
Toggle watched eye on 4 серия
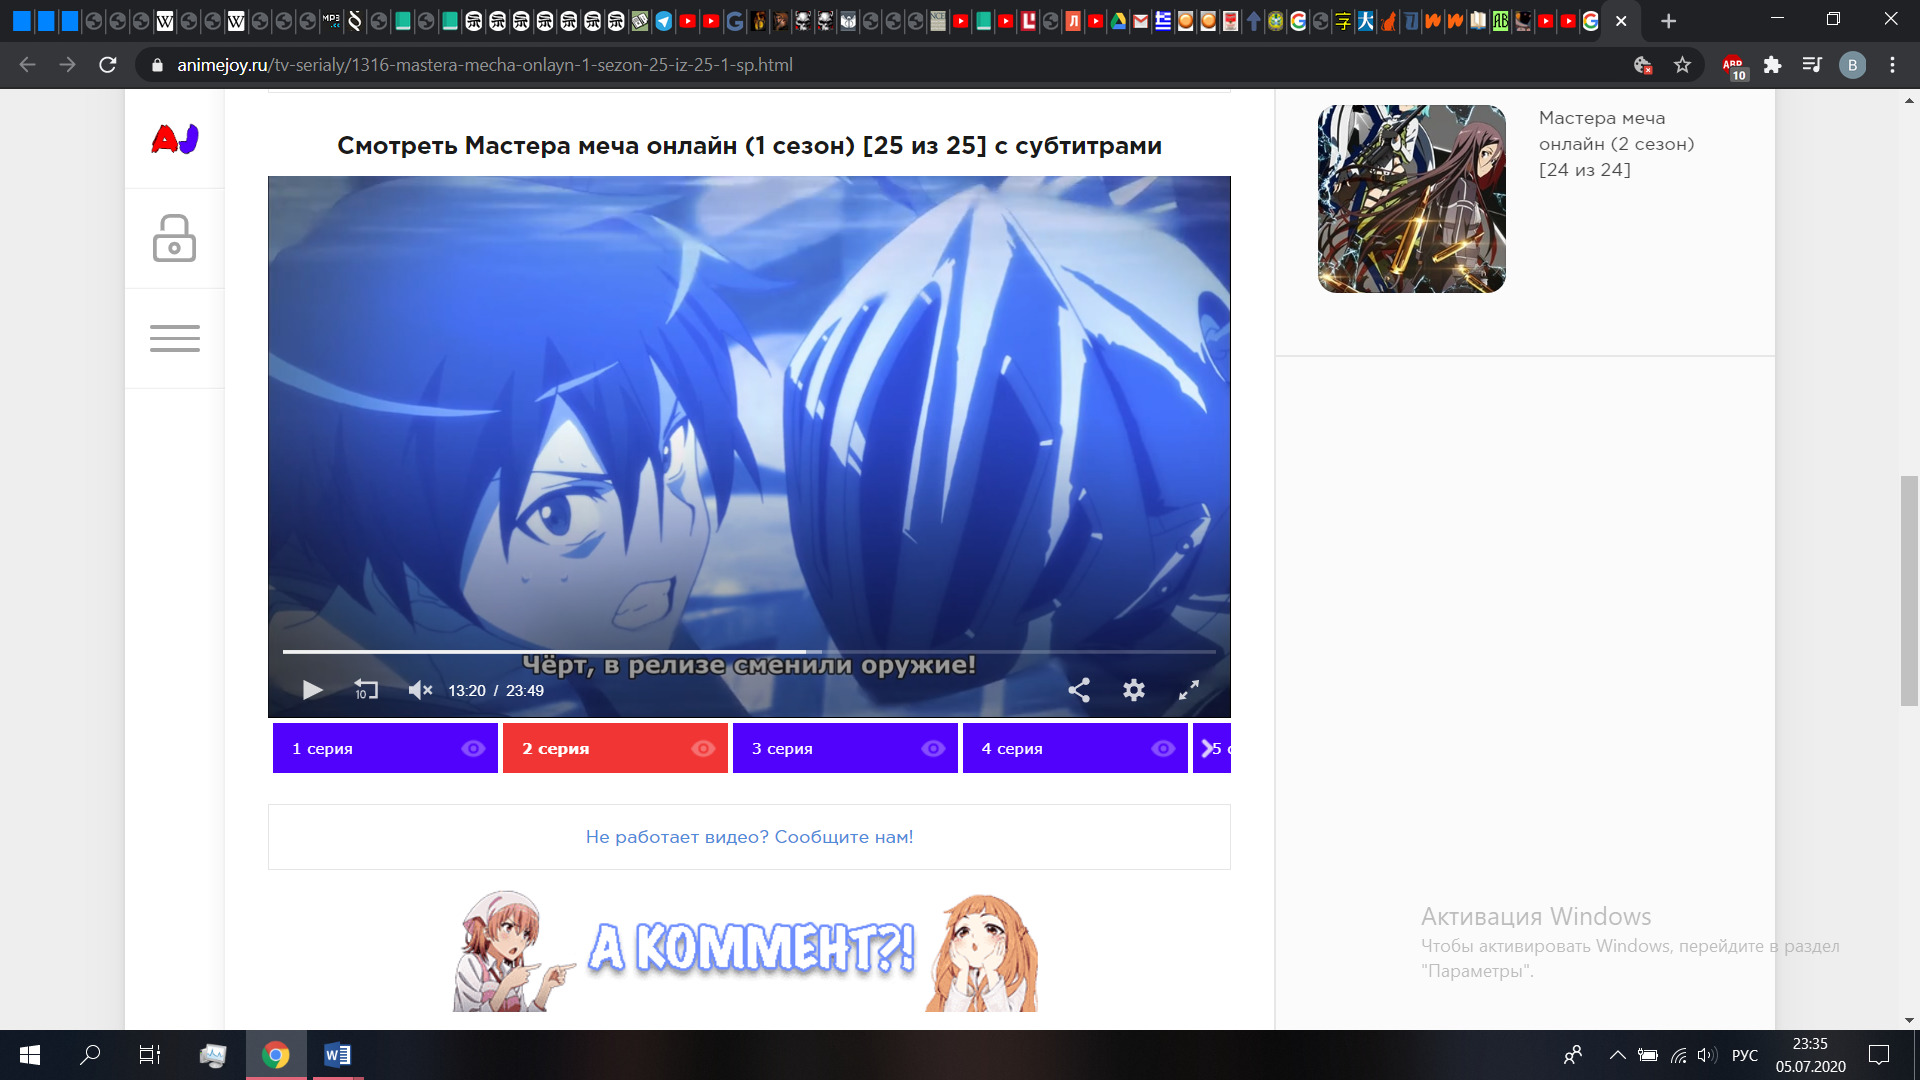pyautogui.click(x=1163, y=749)
